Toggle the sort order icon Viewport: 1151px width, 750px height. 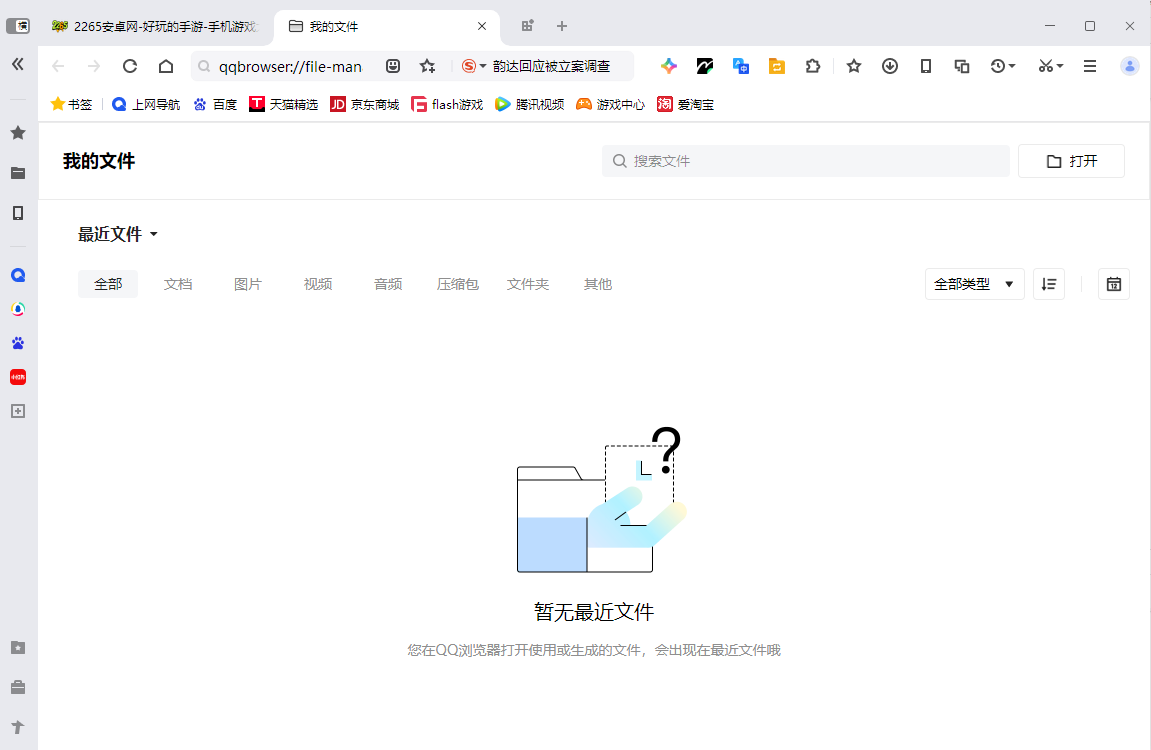tap(1048, 284)
